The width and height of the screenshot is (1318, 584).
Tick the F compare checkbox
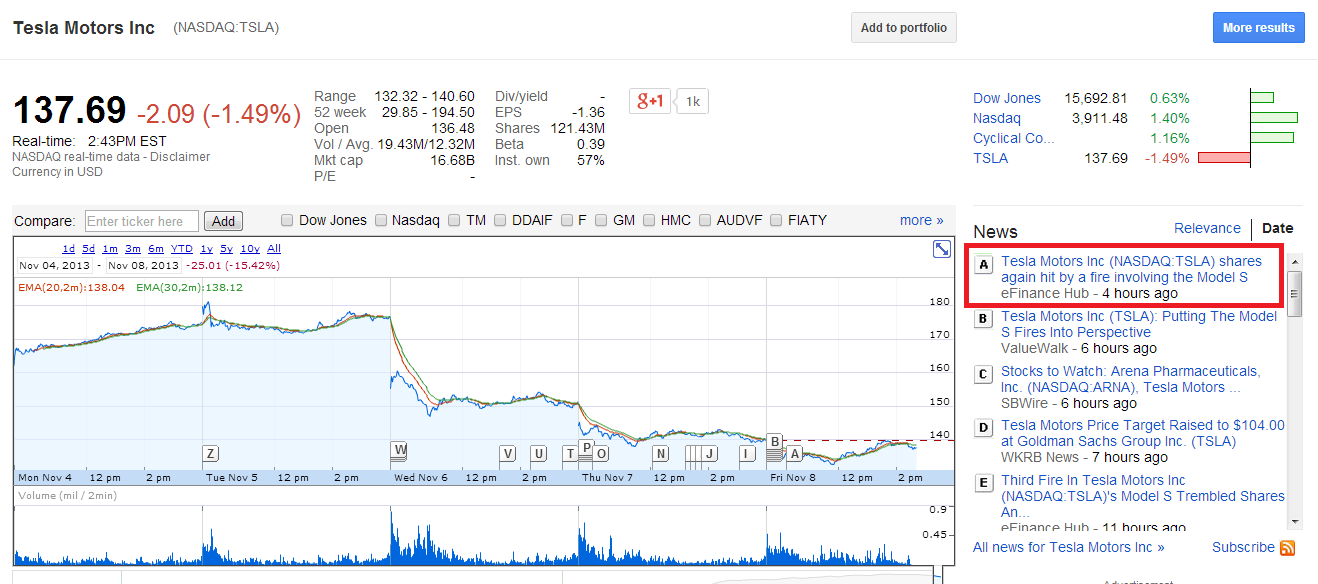click(567, 220)
